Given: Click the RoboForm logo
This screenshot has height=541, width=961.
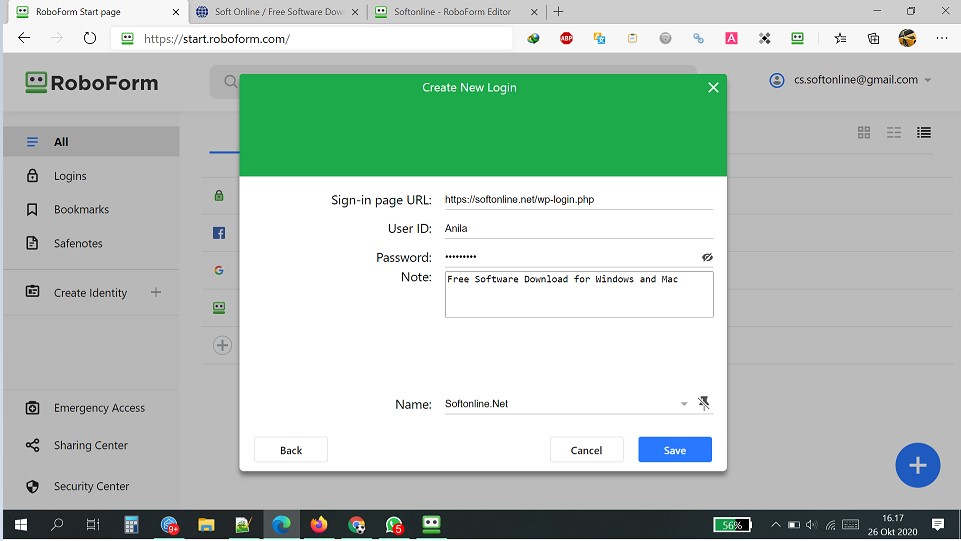Looking at the screenshot, I should tap(92, 83).
